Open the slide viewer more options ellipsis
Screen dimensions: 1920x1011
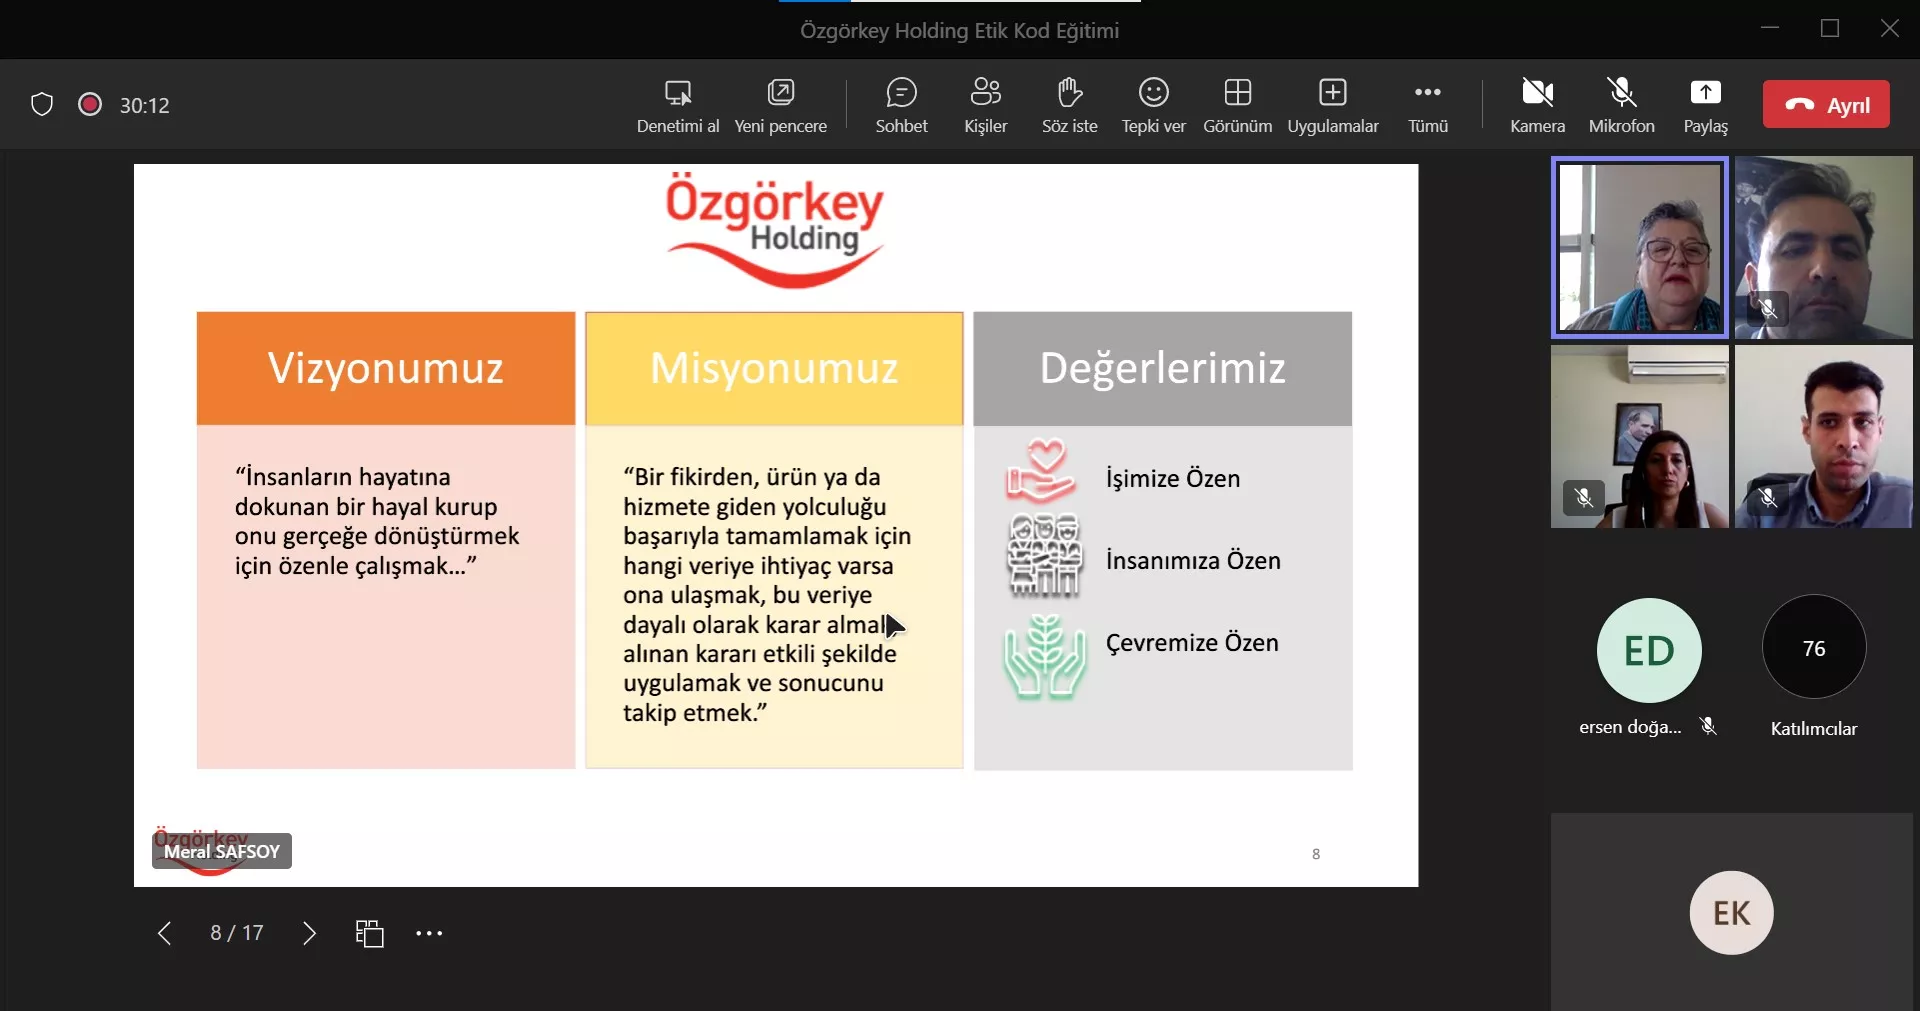(429, 933)
